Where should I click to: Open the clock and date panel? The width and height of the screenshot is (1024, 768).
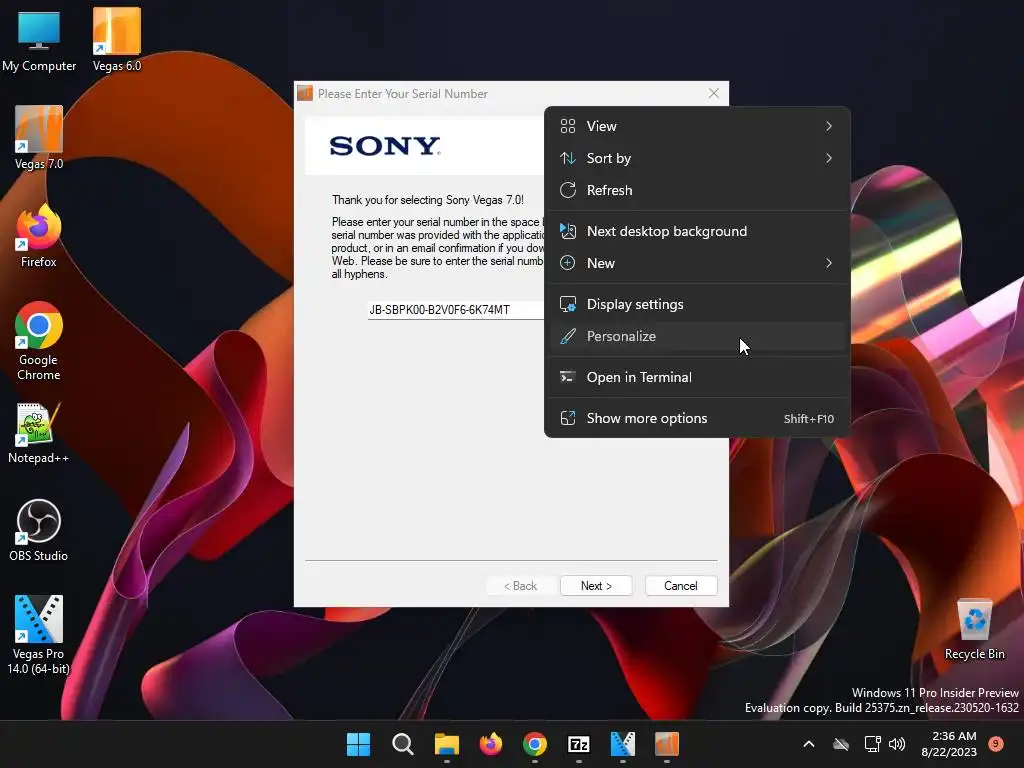click(x=949, y=744)
